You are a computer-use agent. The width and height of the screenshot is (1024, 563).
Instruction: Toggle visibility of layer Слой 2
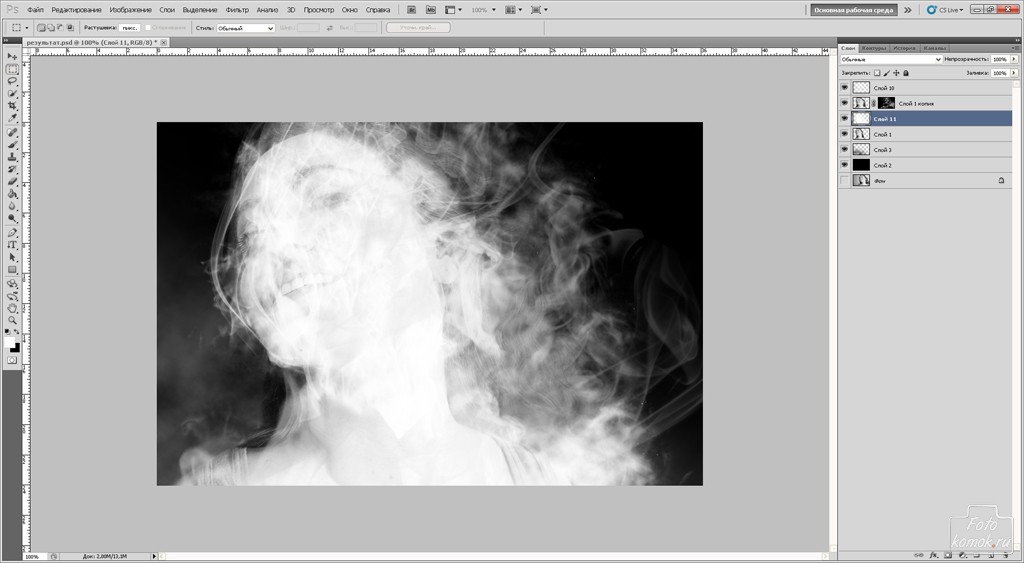click(845, 165)
